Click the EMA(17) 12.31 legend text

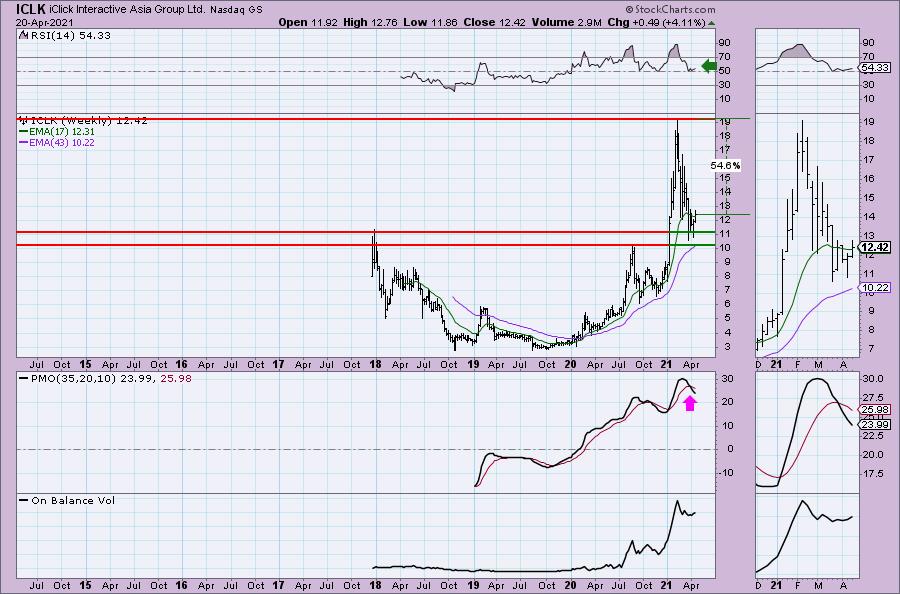[x=62, y=131]
